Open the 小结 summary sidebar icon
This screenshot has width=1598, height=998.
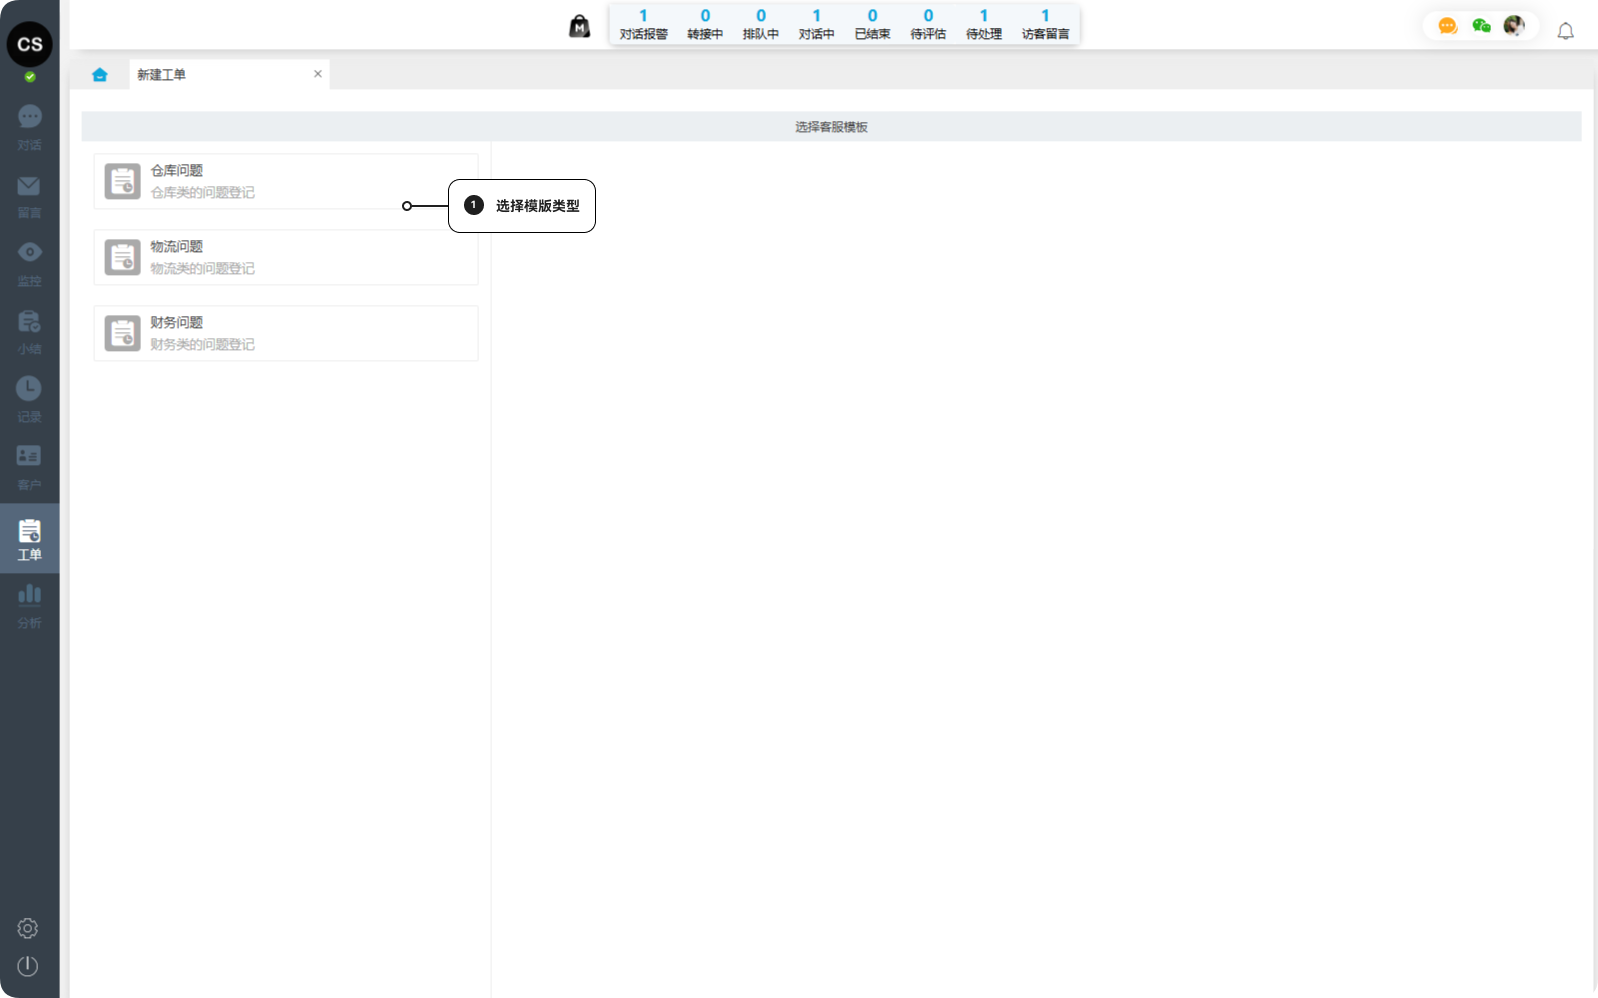pos(29,331)
